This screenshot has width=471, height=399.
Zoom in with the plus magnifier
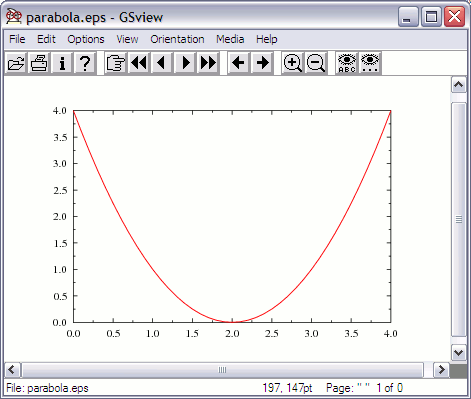[292, 63]
